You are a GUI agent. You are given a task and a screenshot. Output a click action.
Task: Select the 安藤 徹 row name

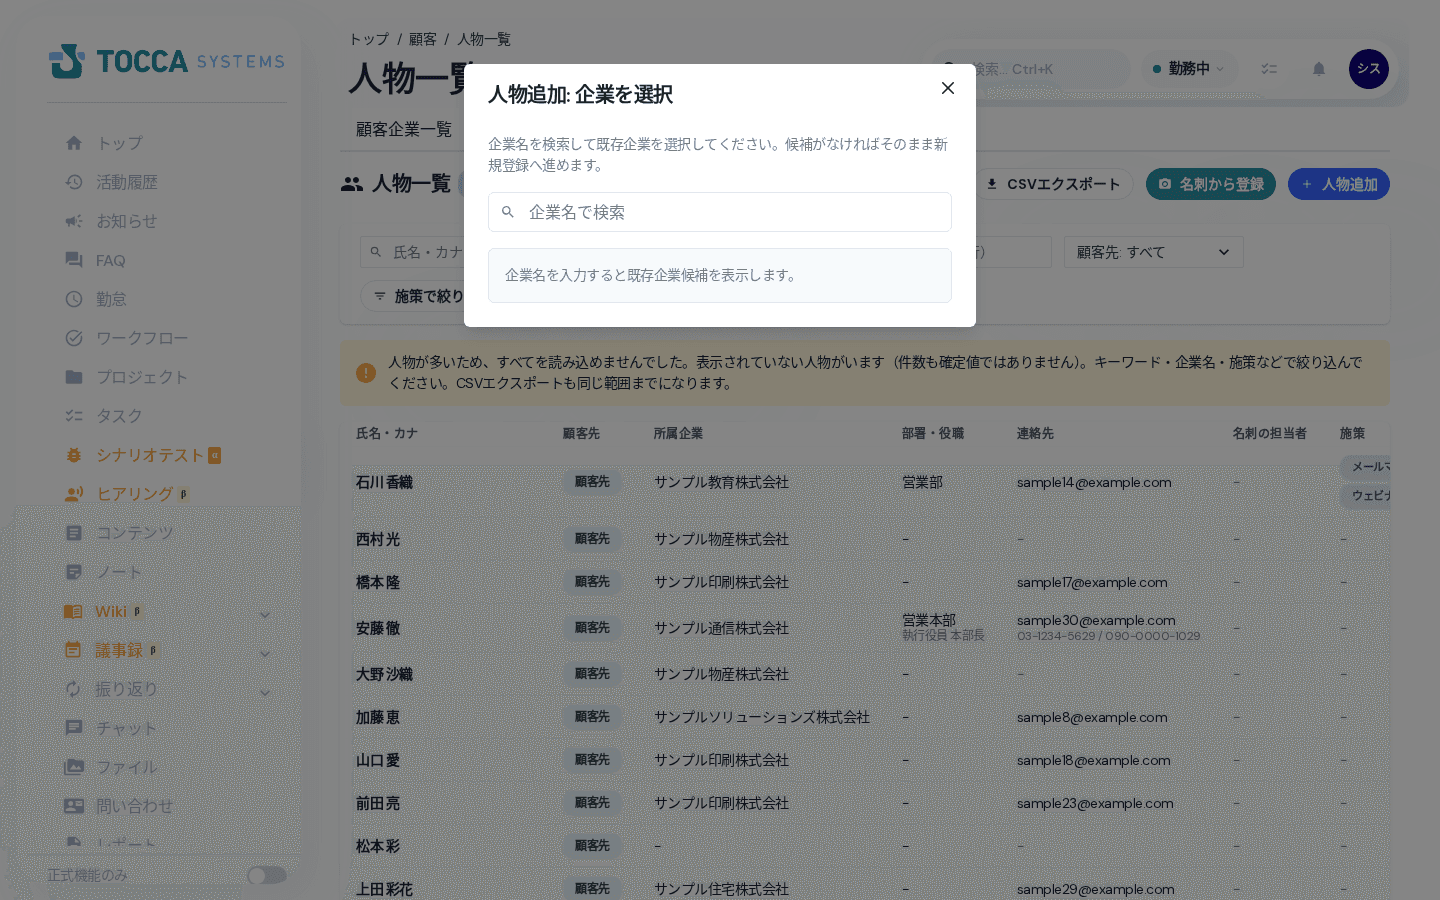coord(378,628)
